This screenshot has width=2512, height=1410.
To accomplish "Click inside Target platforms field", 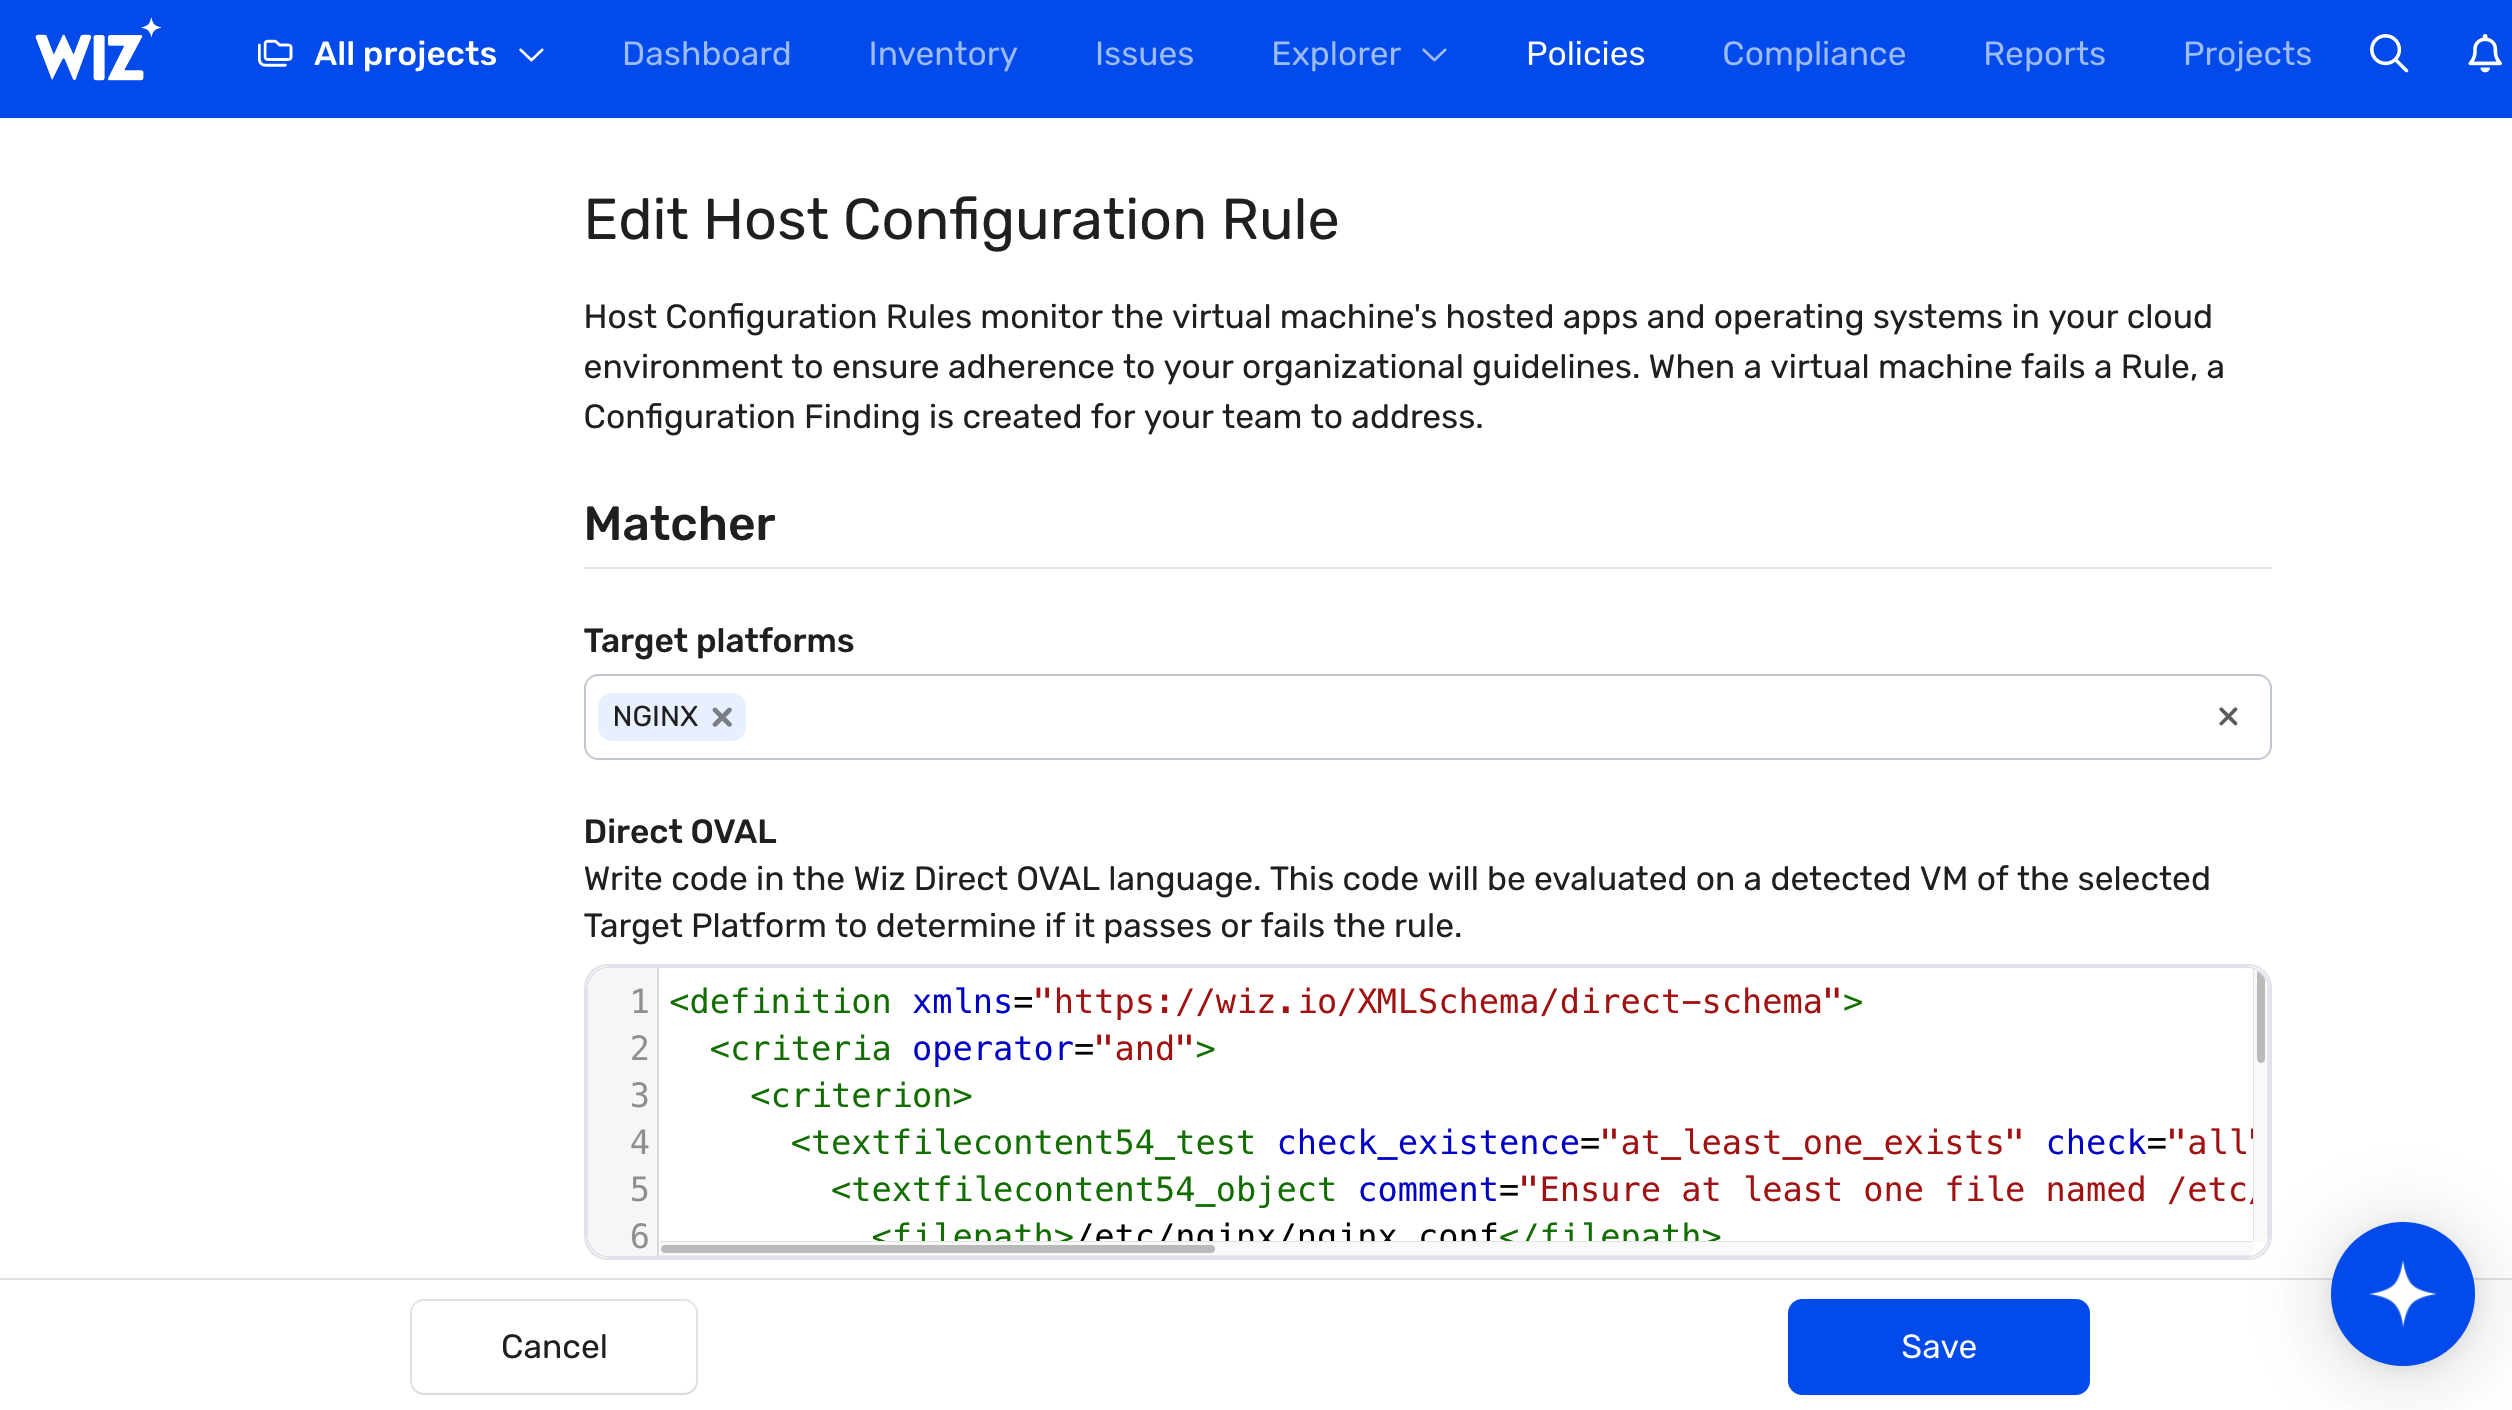I will click(1427, 717).
